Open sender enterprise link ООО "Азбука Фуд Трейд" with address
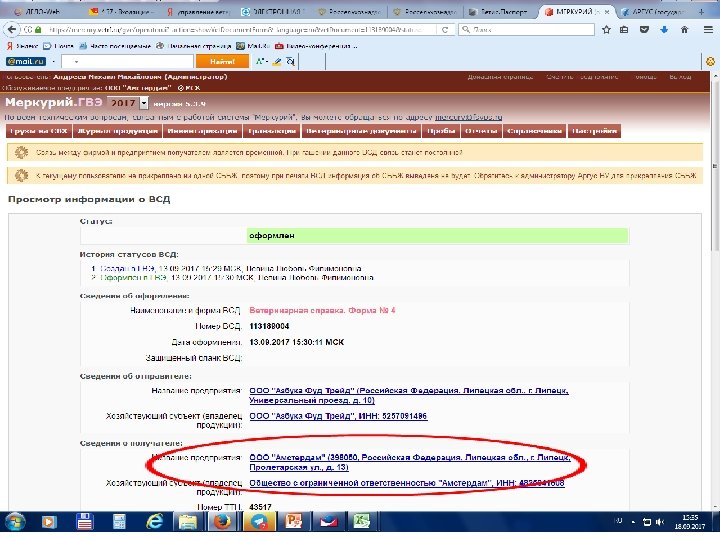This screenshot has width=720, height=540. pos(409,395)
